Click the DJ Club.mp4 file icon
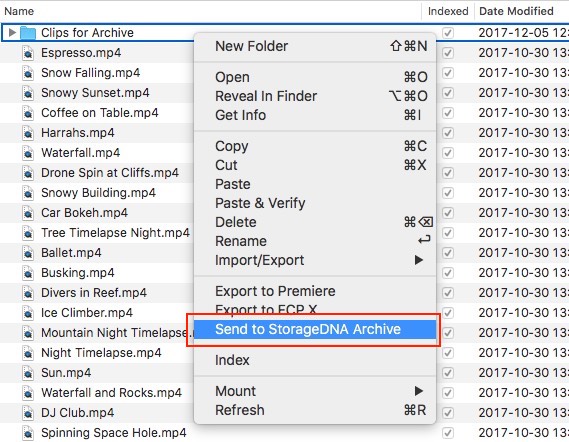 tap(28, 413)
